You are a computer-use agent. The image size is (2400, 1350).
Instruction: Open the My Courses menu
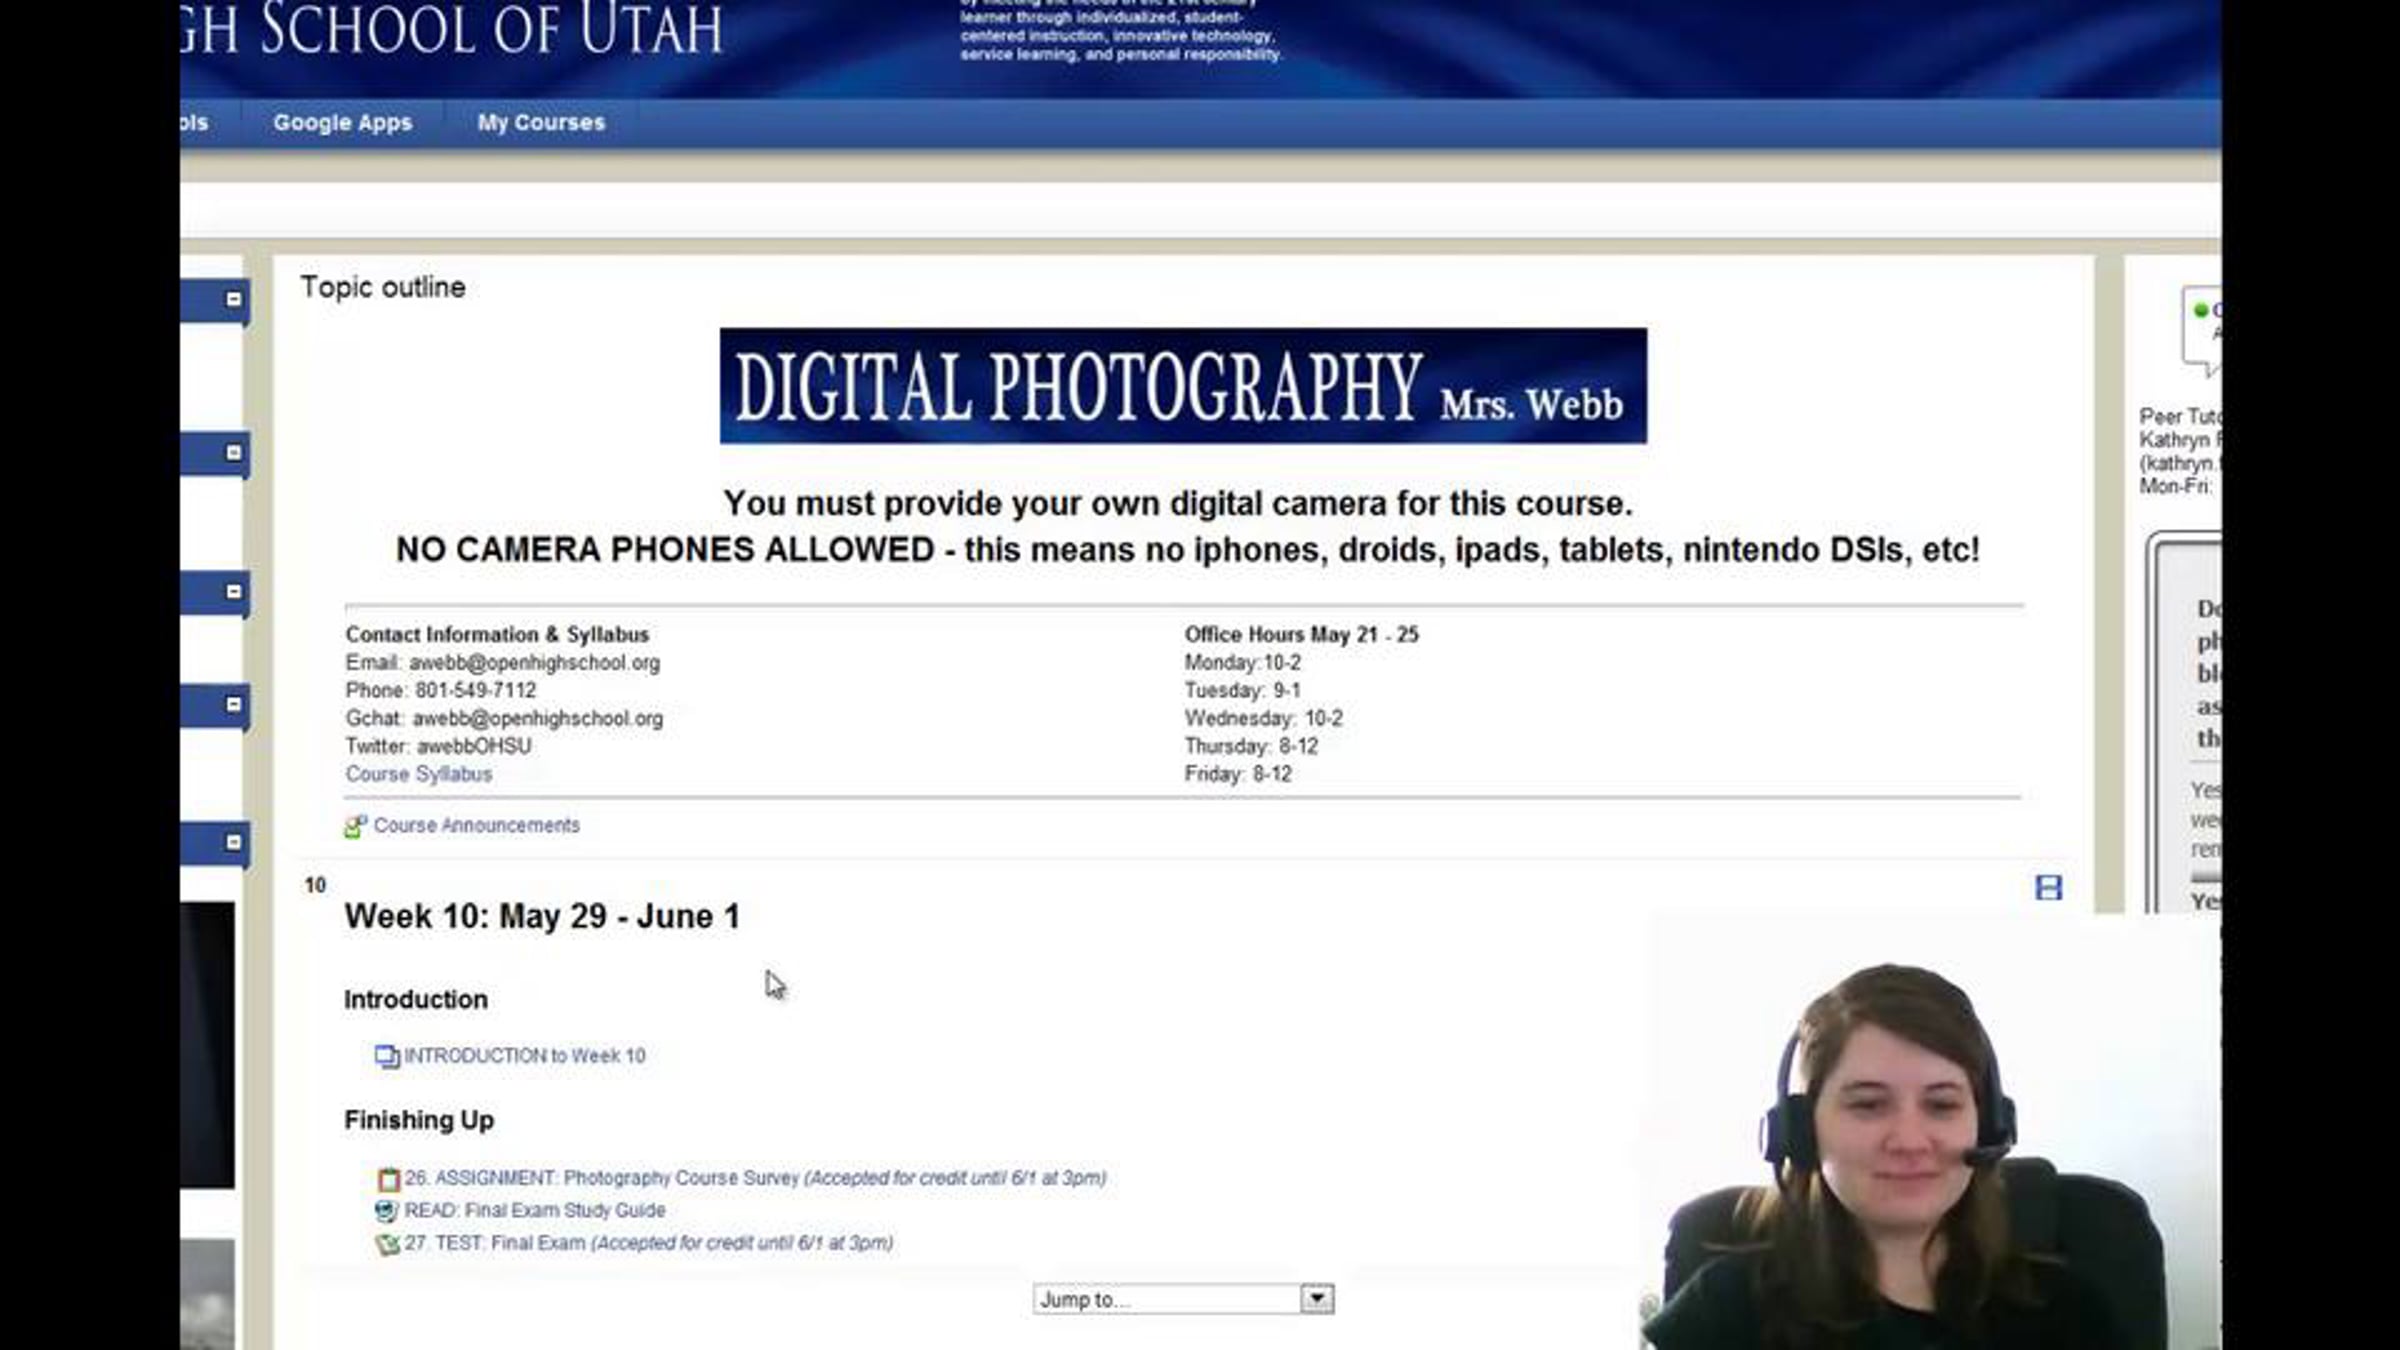pos(541,123)
